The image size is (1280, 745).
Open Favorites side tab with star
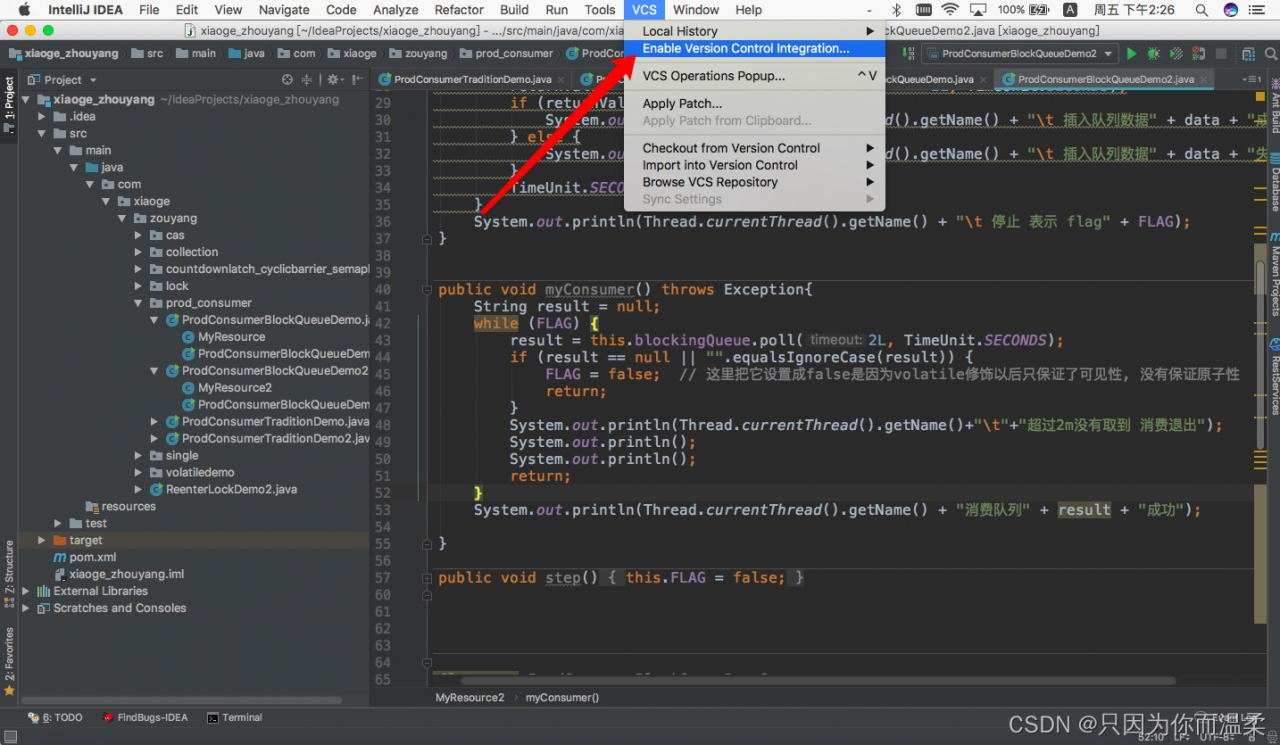[x=9, y=660]
